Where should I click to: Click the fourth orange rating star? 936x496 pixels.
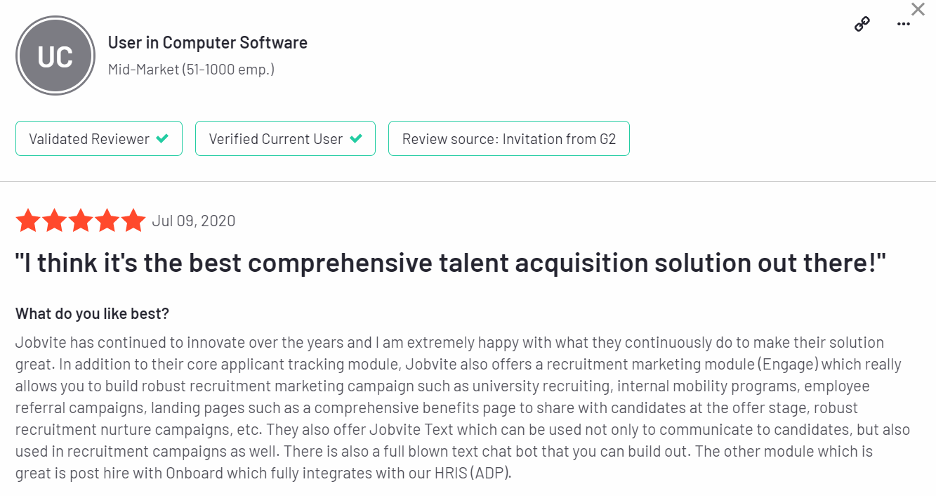click(x=107, y=221)
